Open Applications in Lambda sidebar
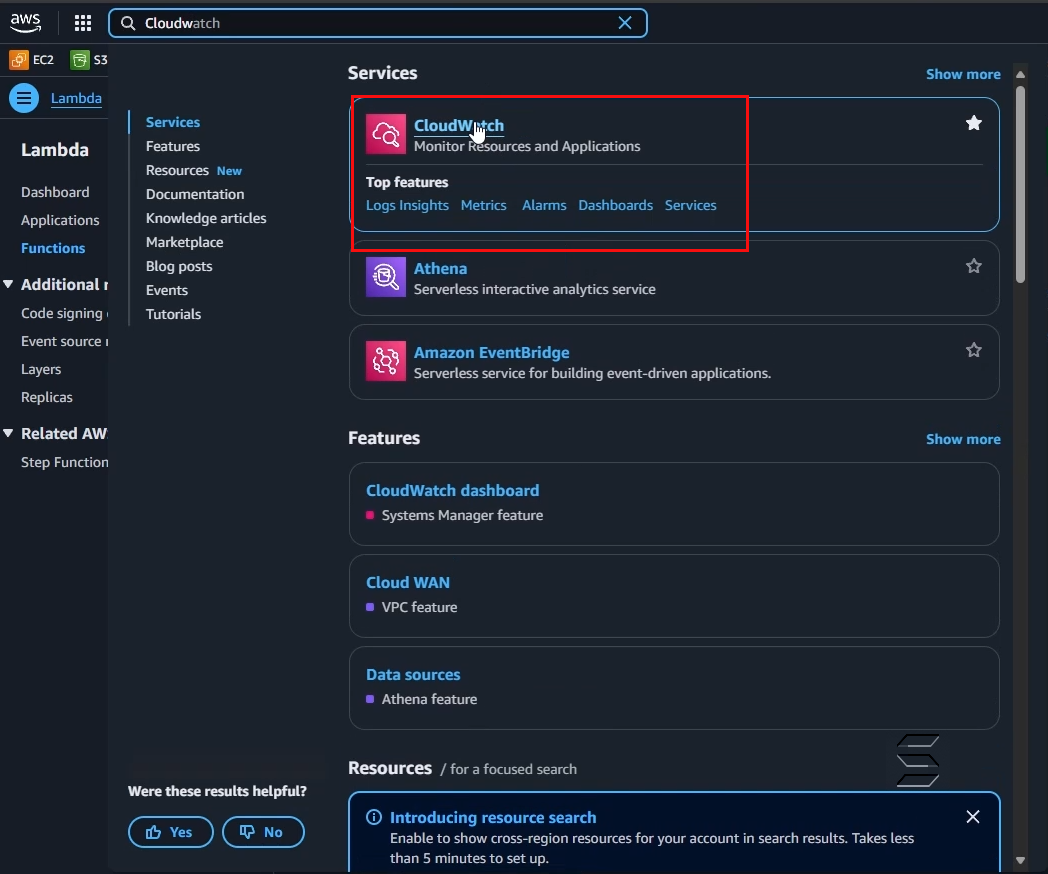The height and width of the screenshot is (874, 1048). [x=60, y=221]
